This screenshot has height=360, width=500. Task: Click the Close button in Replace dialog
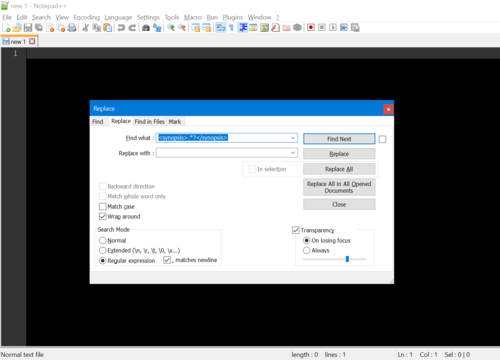tap(339, 204)
